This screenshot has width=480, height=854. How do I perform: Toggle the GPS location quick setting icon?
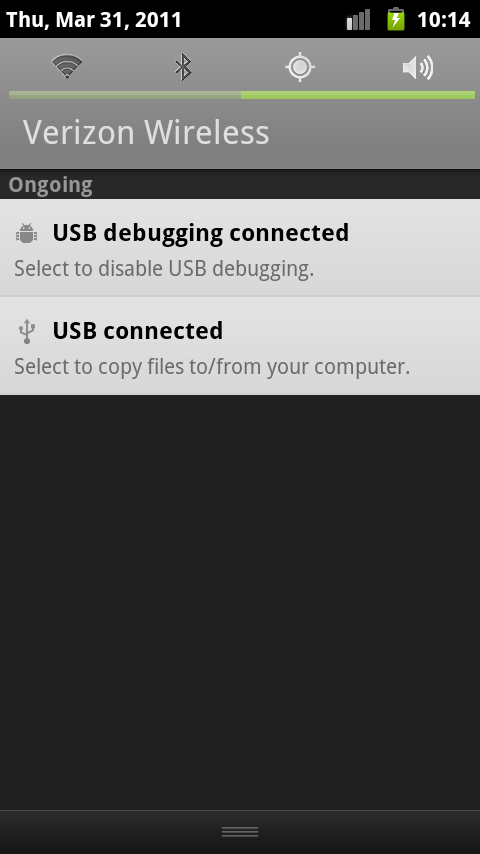pos(300,68)
